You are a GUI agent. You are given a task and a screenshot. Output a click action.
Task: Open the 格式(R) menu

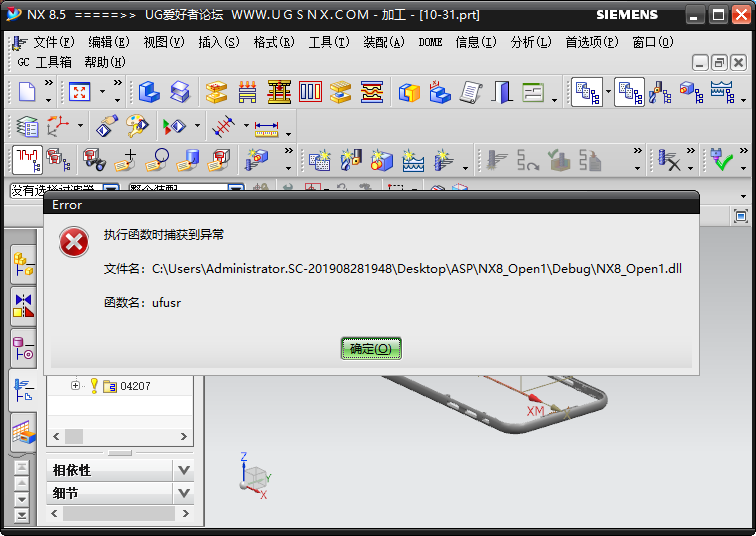(x=274, y=42)
